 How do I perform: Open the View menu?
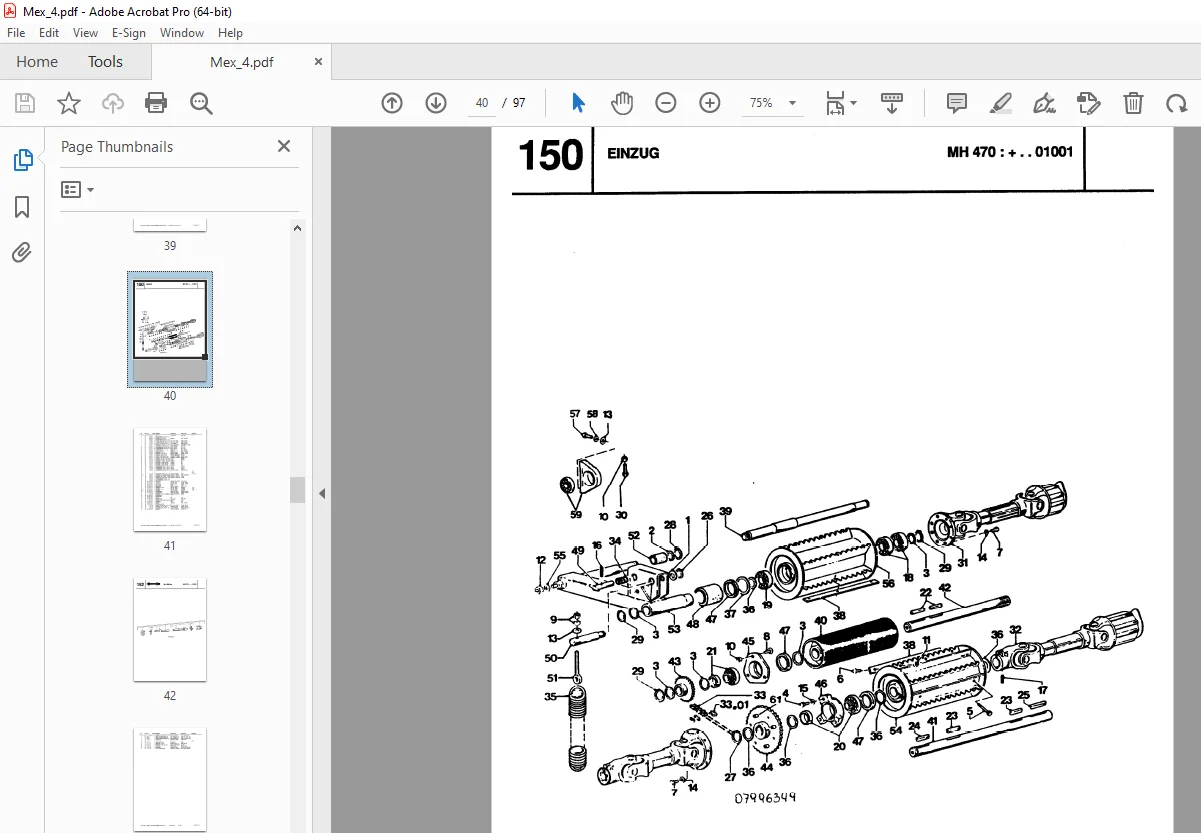pos(85,33)
